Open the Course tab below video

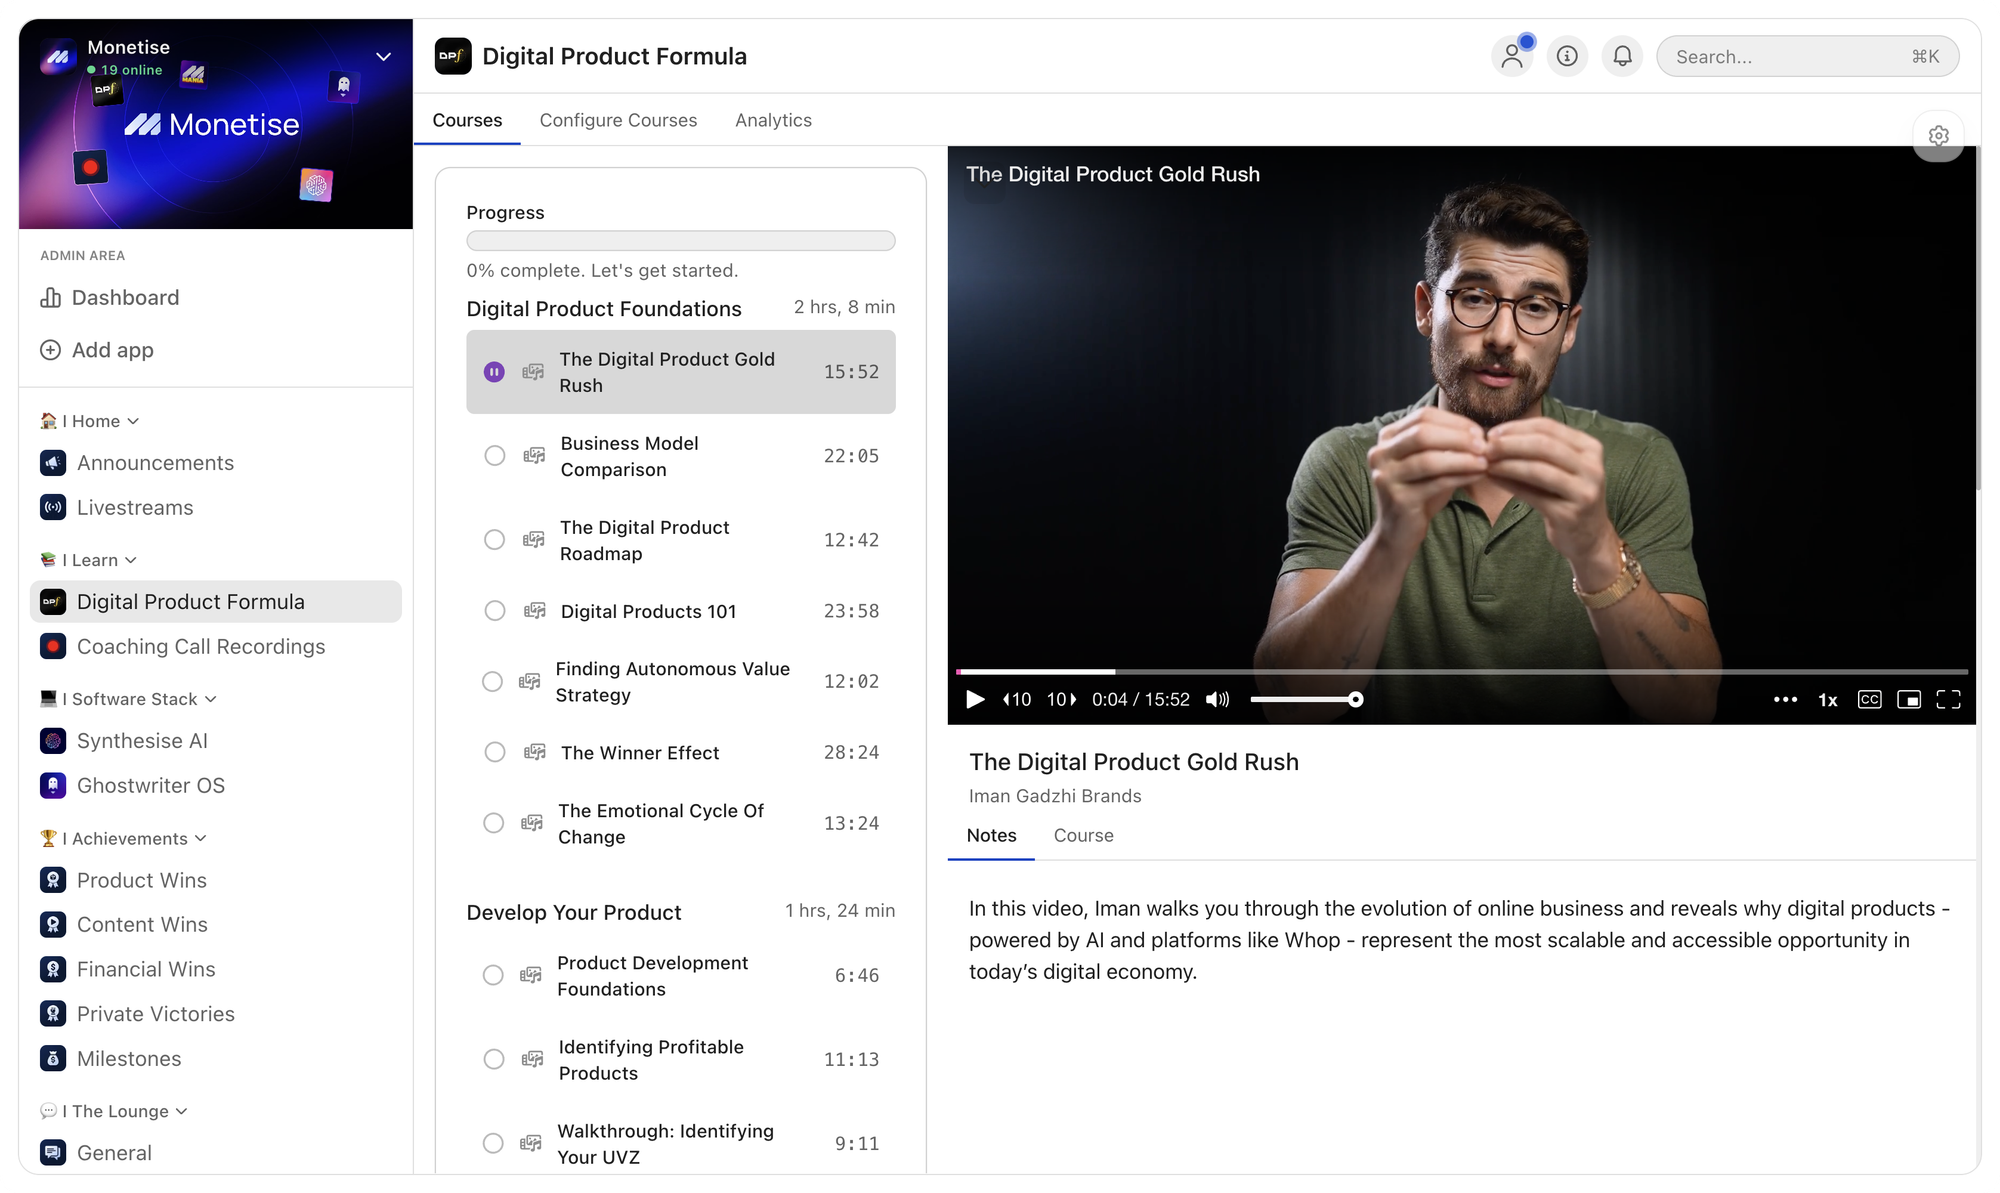1083,835
